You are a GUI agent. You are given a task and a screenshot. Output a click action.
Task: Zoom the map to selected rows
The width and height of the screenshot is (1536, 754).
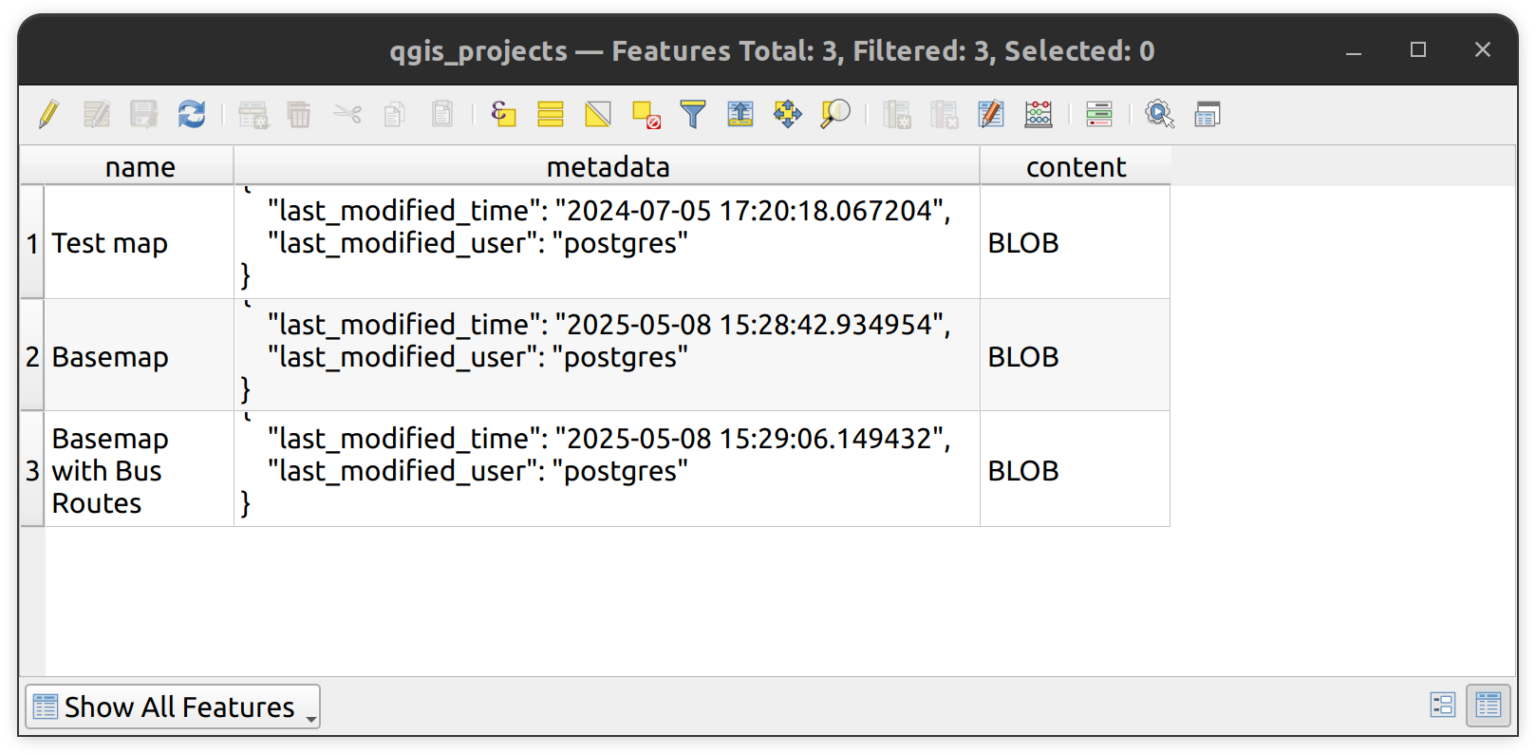836,114
